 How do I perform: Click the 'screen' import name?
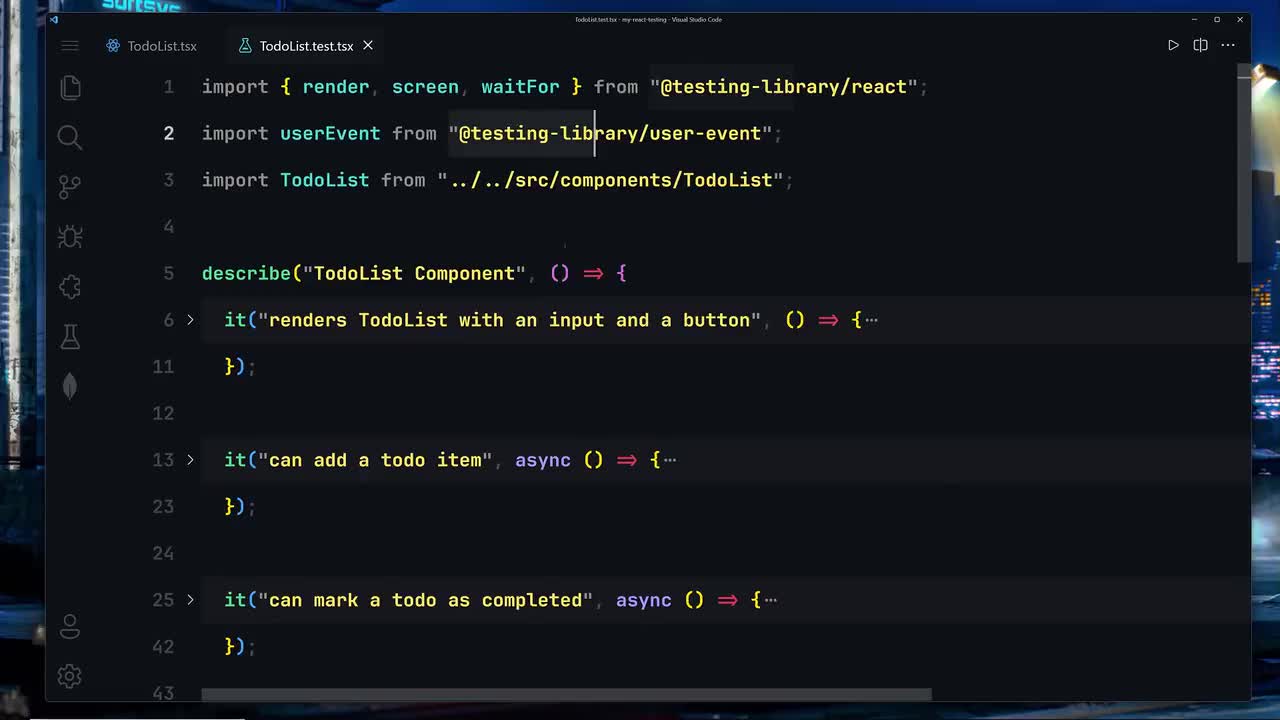425,87
